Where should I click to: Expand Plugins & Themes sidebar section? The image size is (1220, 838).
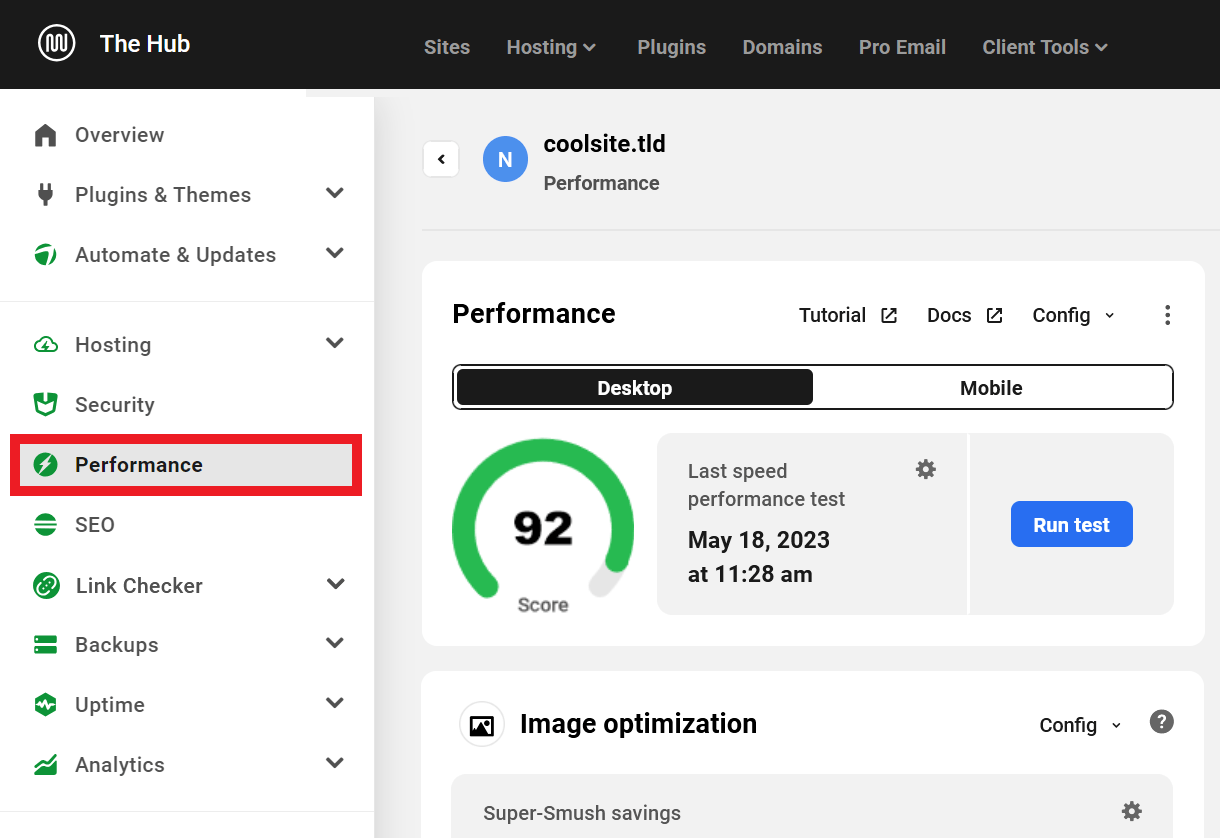335,193
